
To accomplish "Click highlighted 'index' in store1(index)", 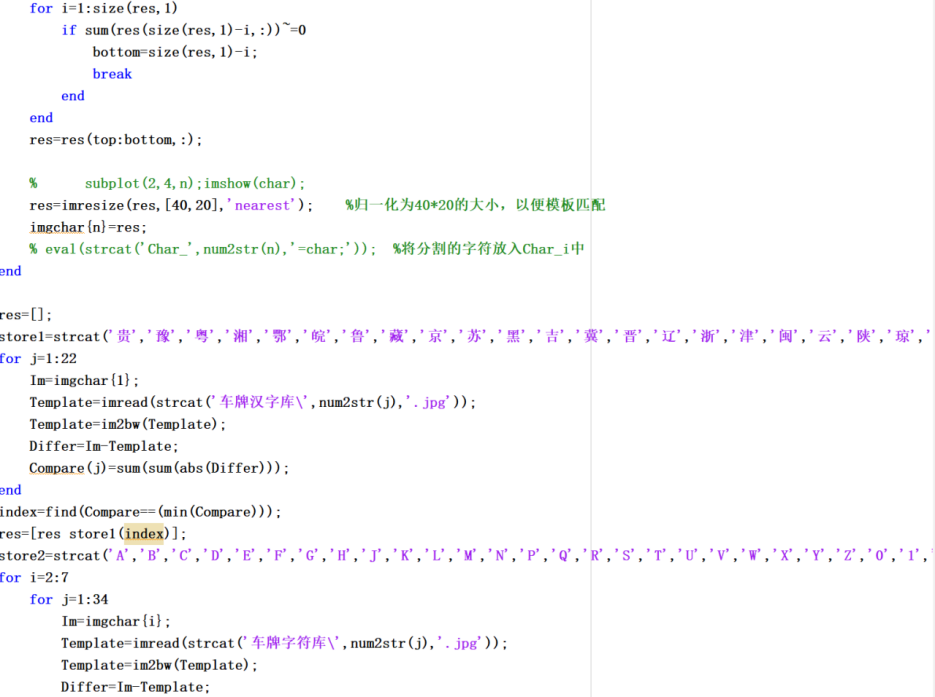I will (144, 534).
